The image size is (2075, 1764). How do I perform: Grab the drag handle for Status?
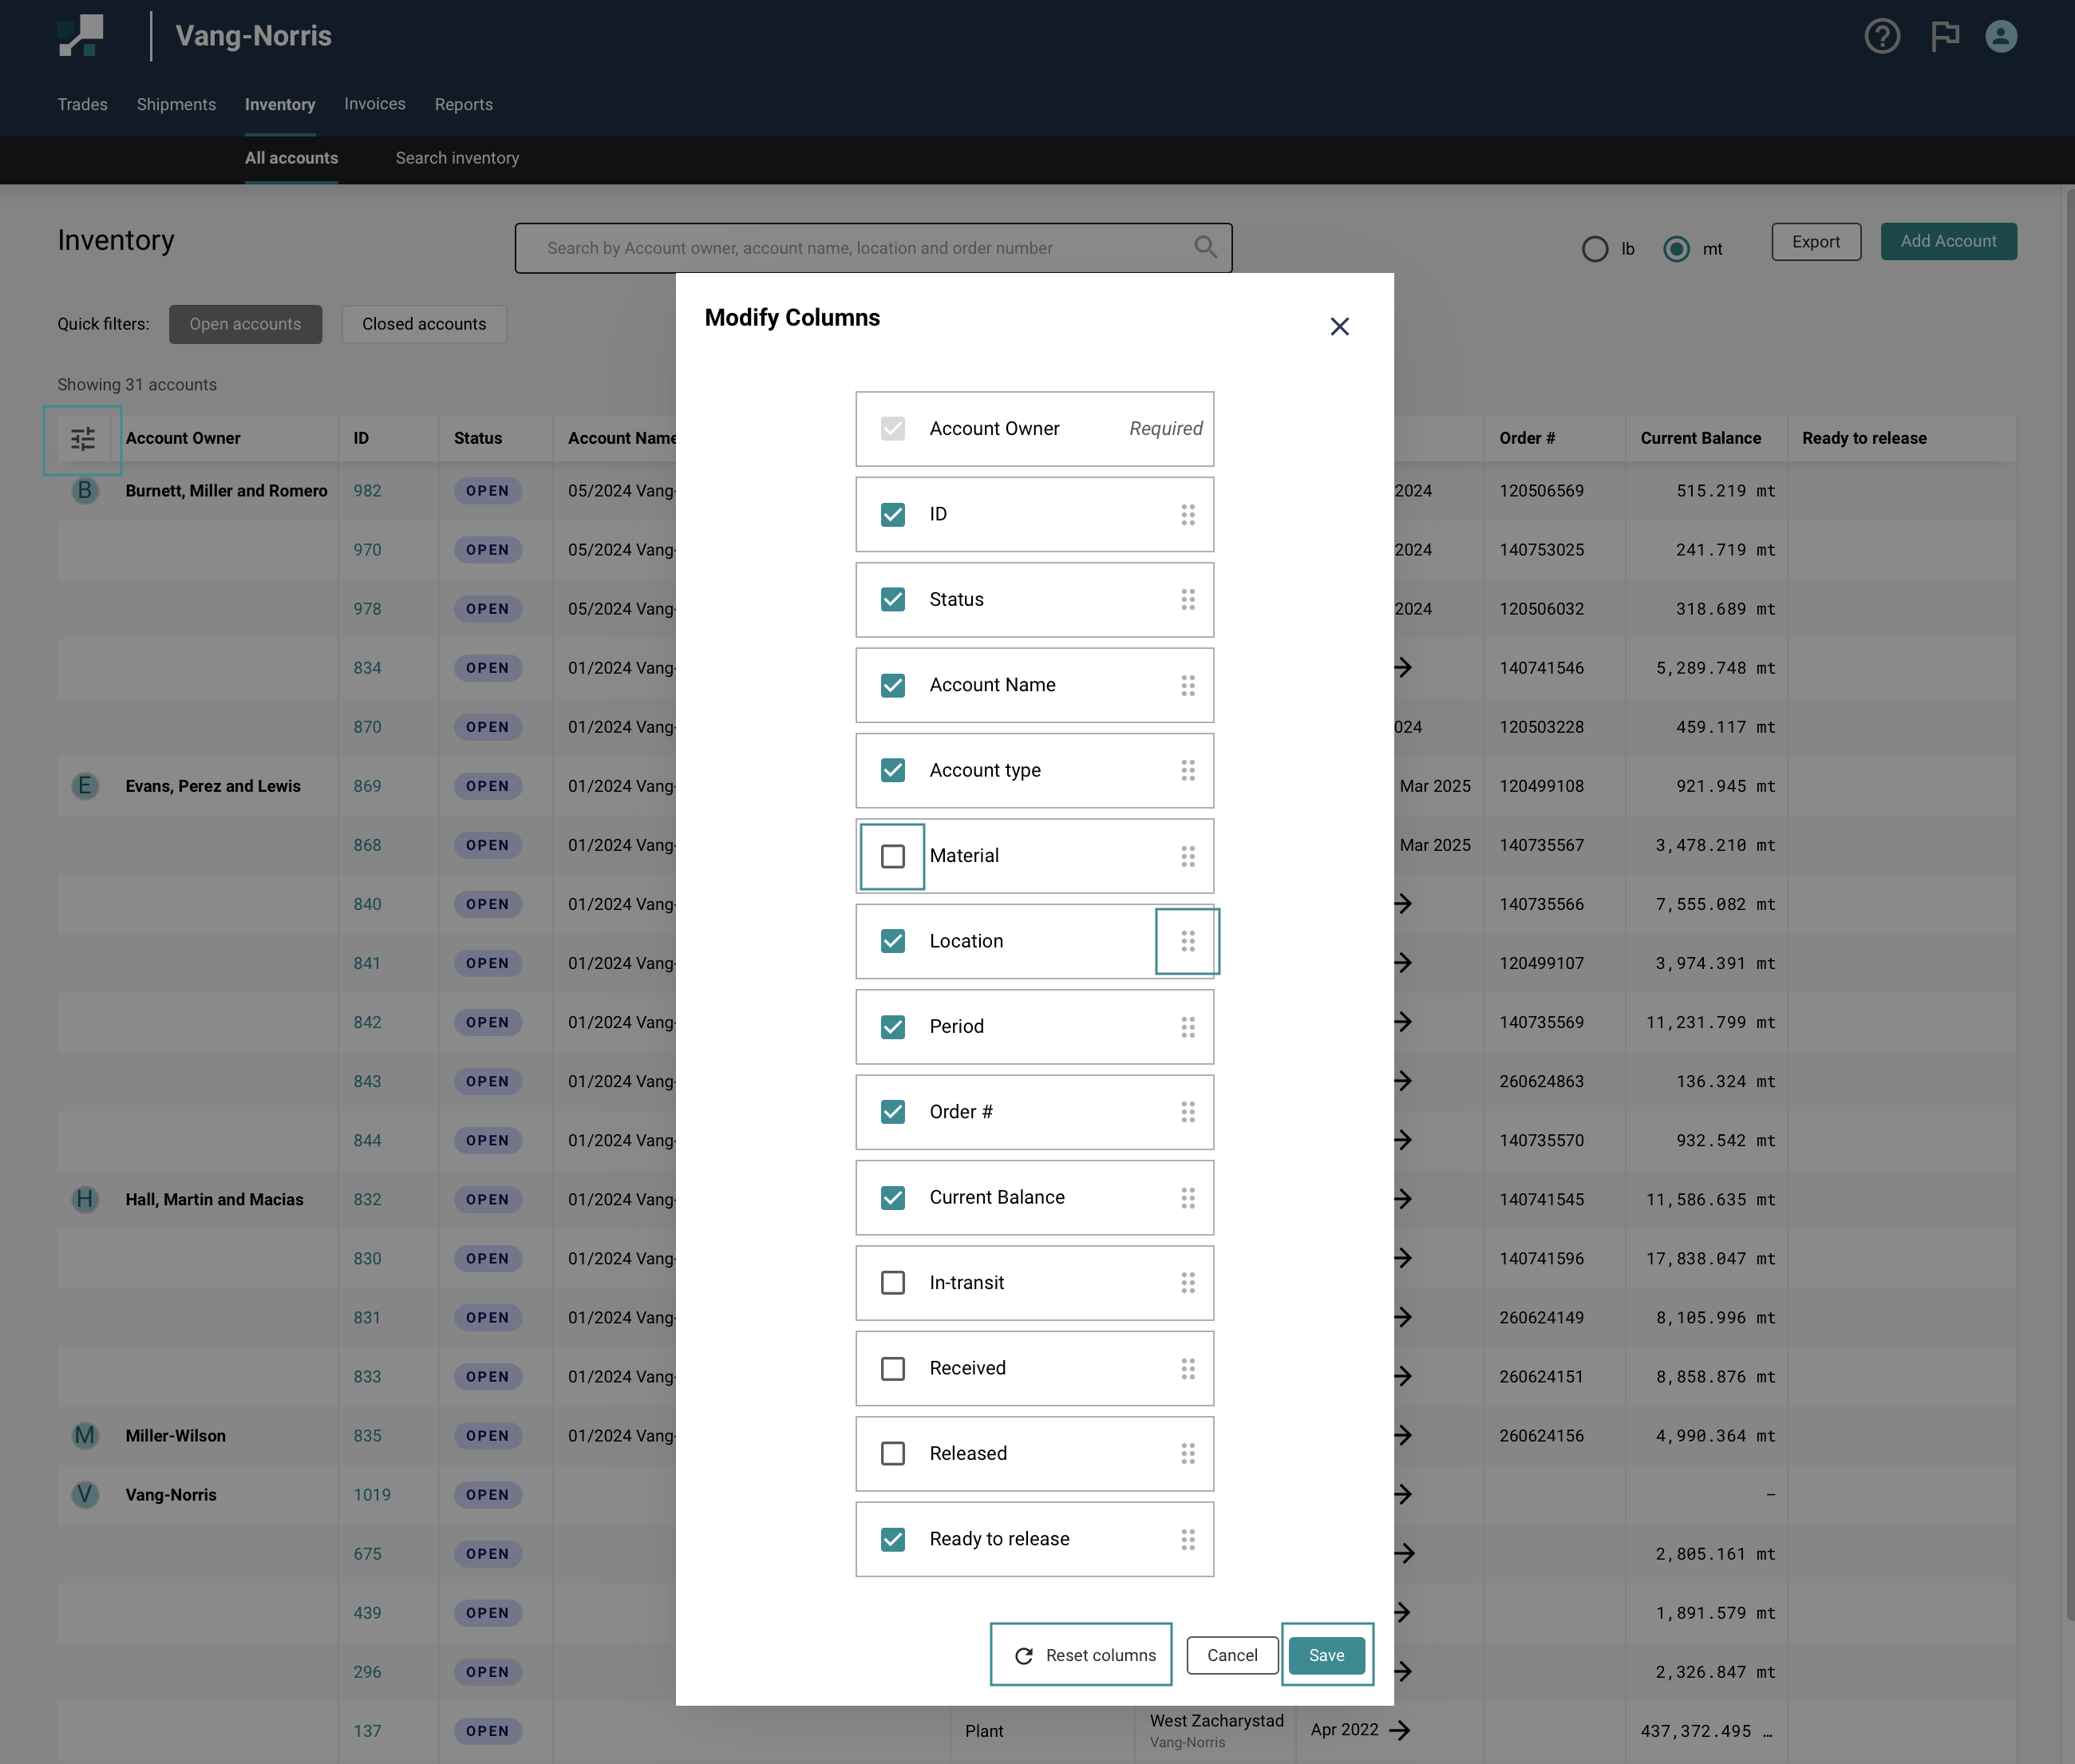tap(1187, 600)
